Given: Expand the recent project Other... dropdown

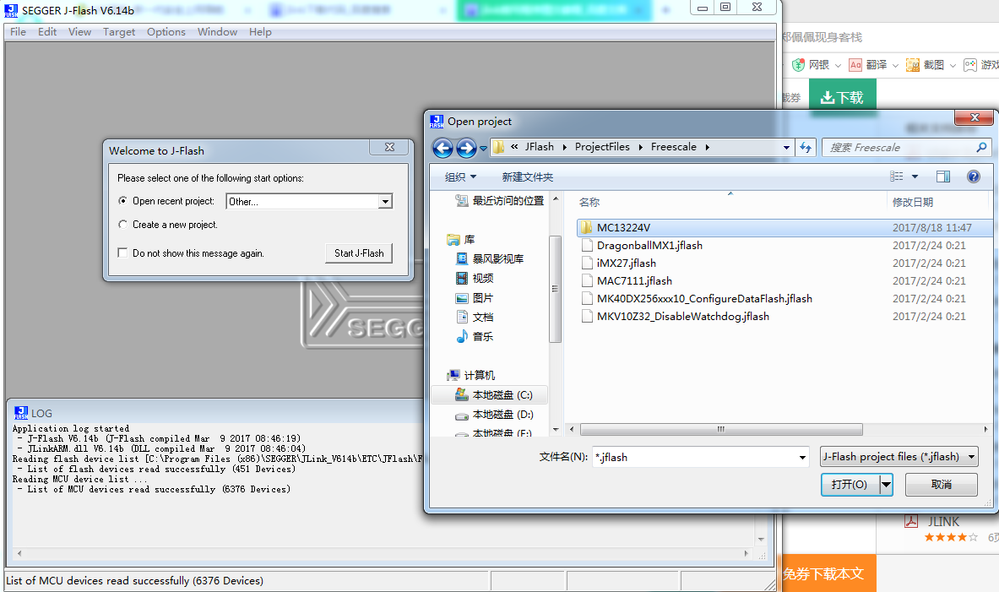Looking at the screenshot, I should [x=385, y=201].
